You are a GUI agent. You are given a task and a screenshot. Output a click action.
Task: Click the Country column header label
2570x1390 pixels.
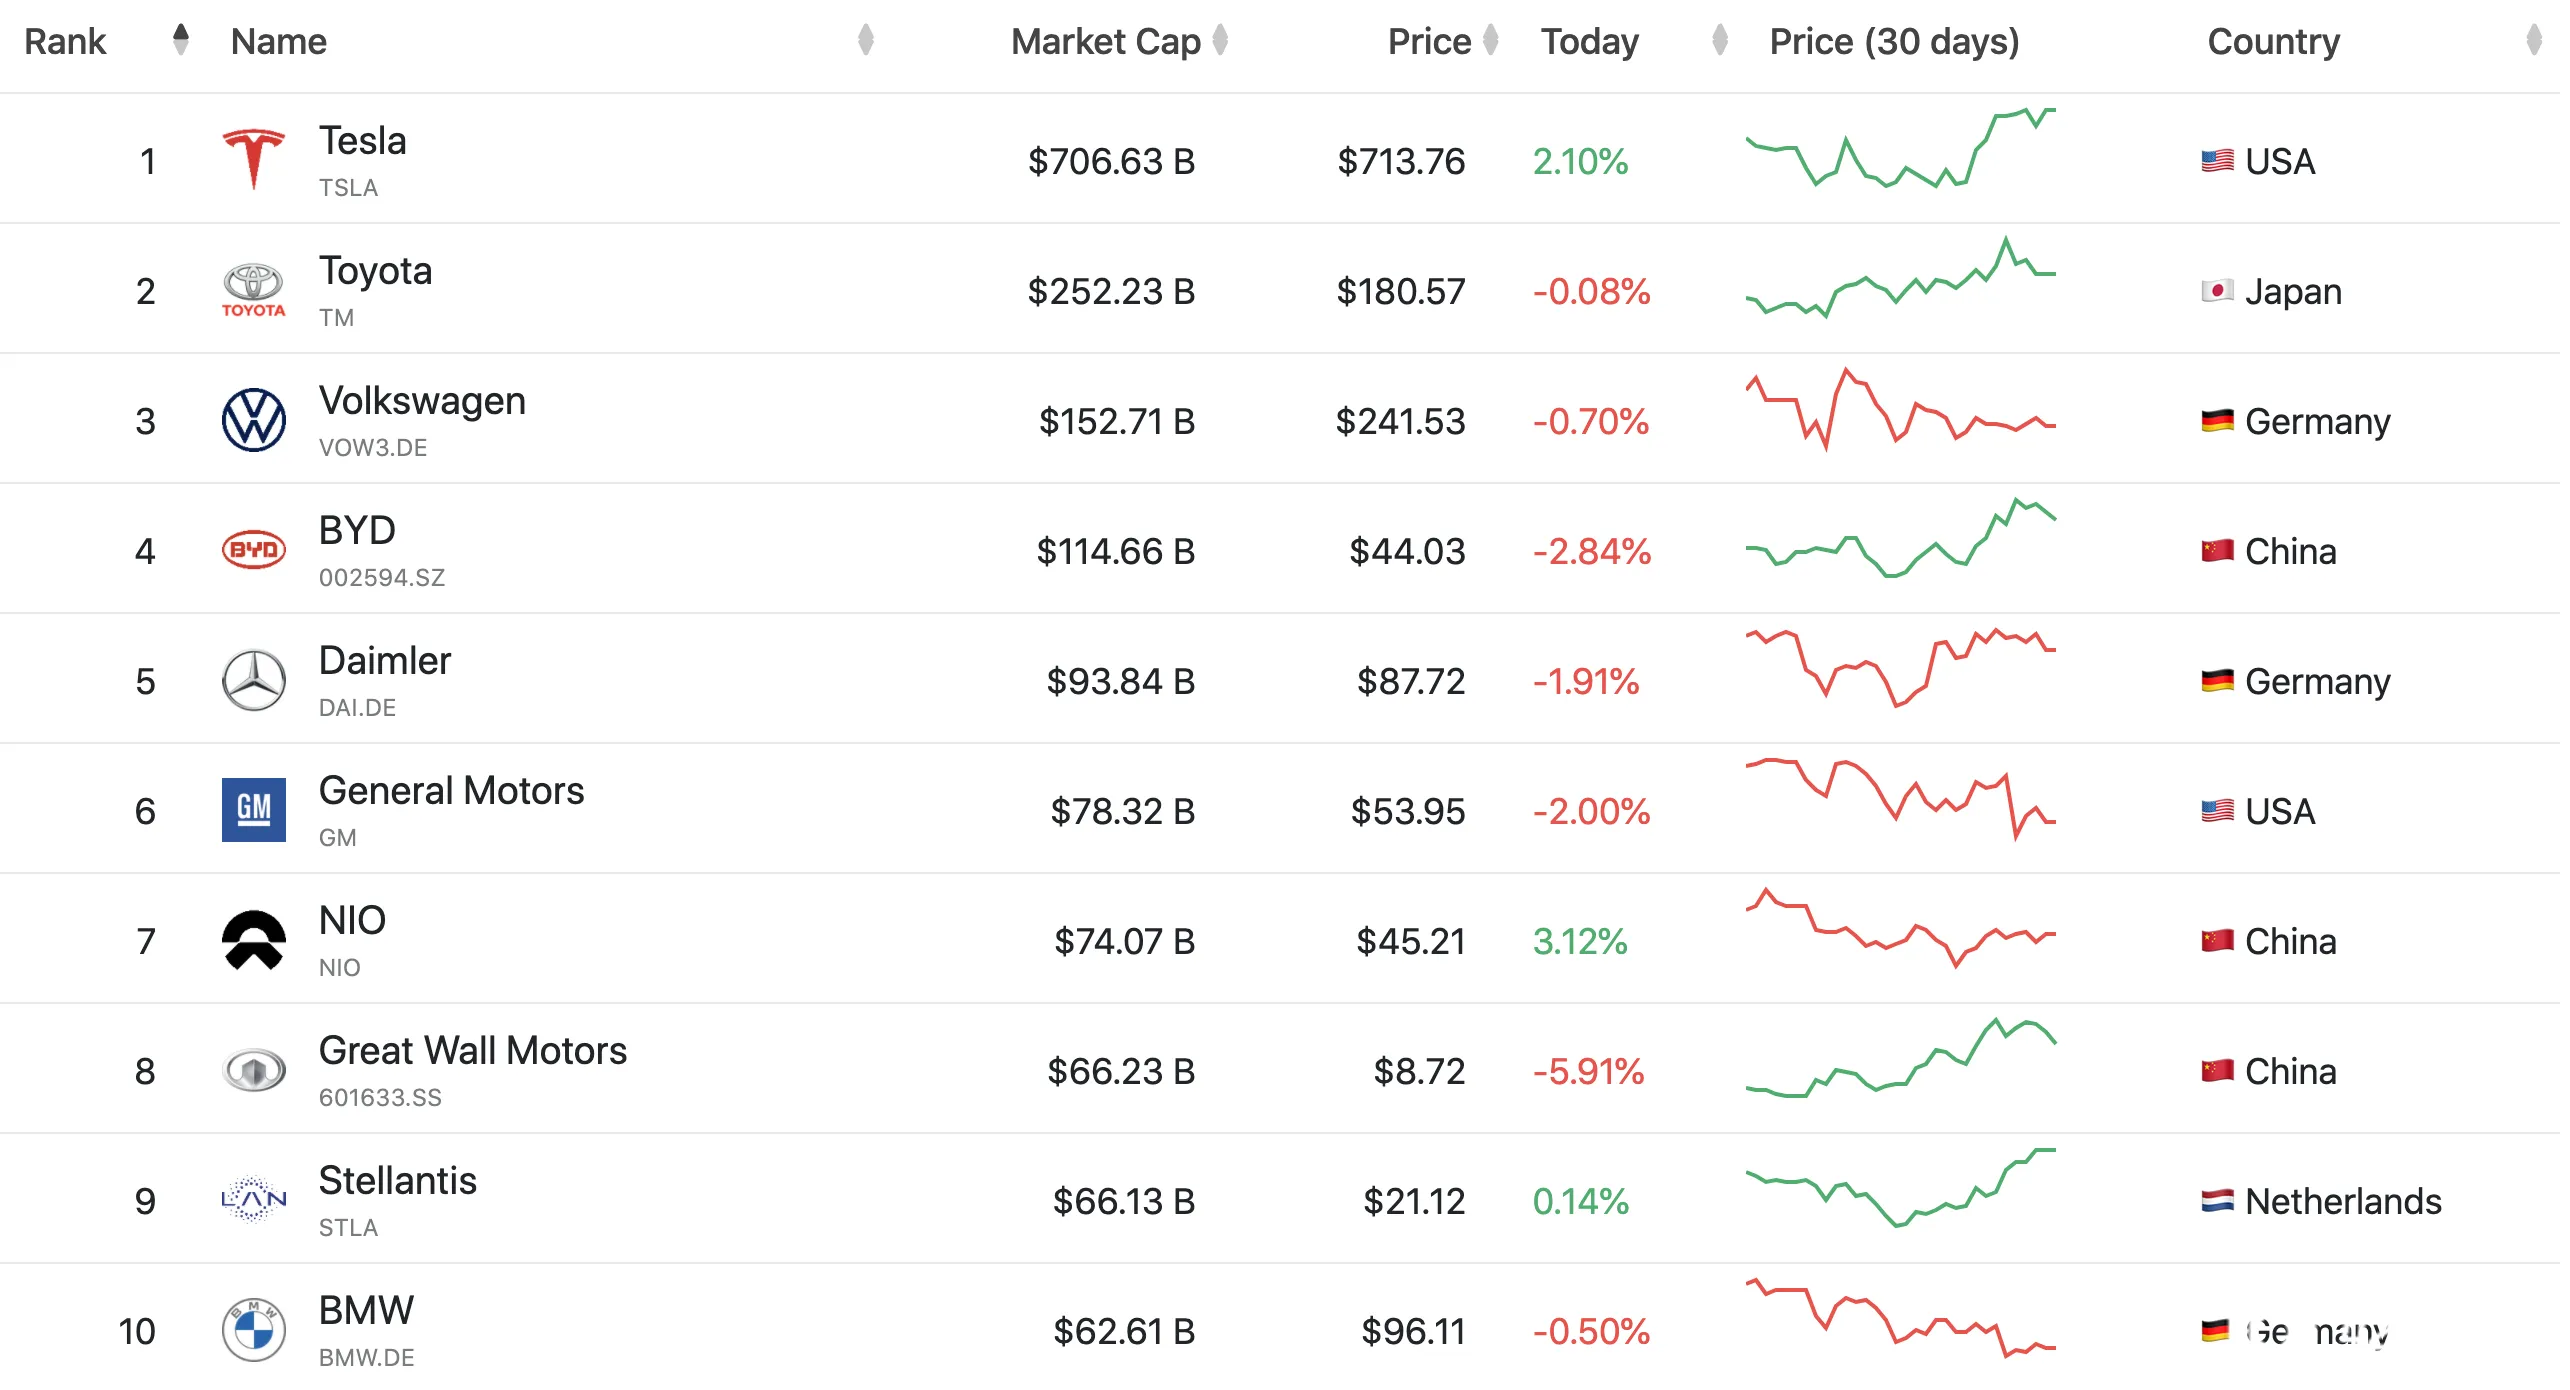point(2274,41)
